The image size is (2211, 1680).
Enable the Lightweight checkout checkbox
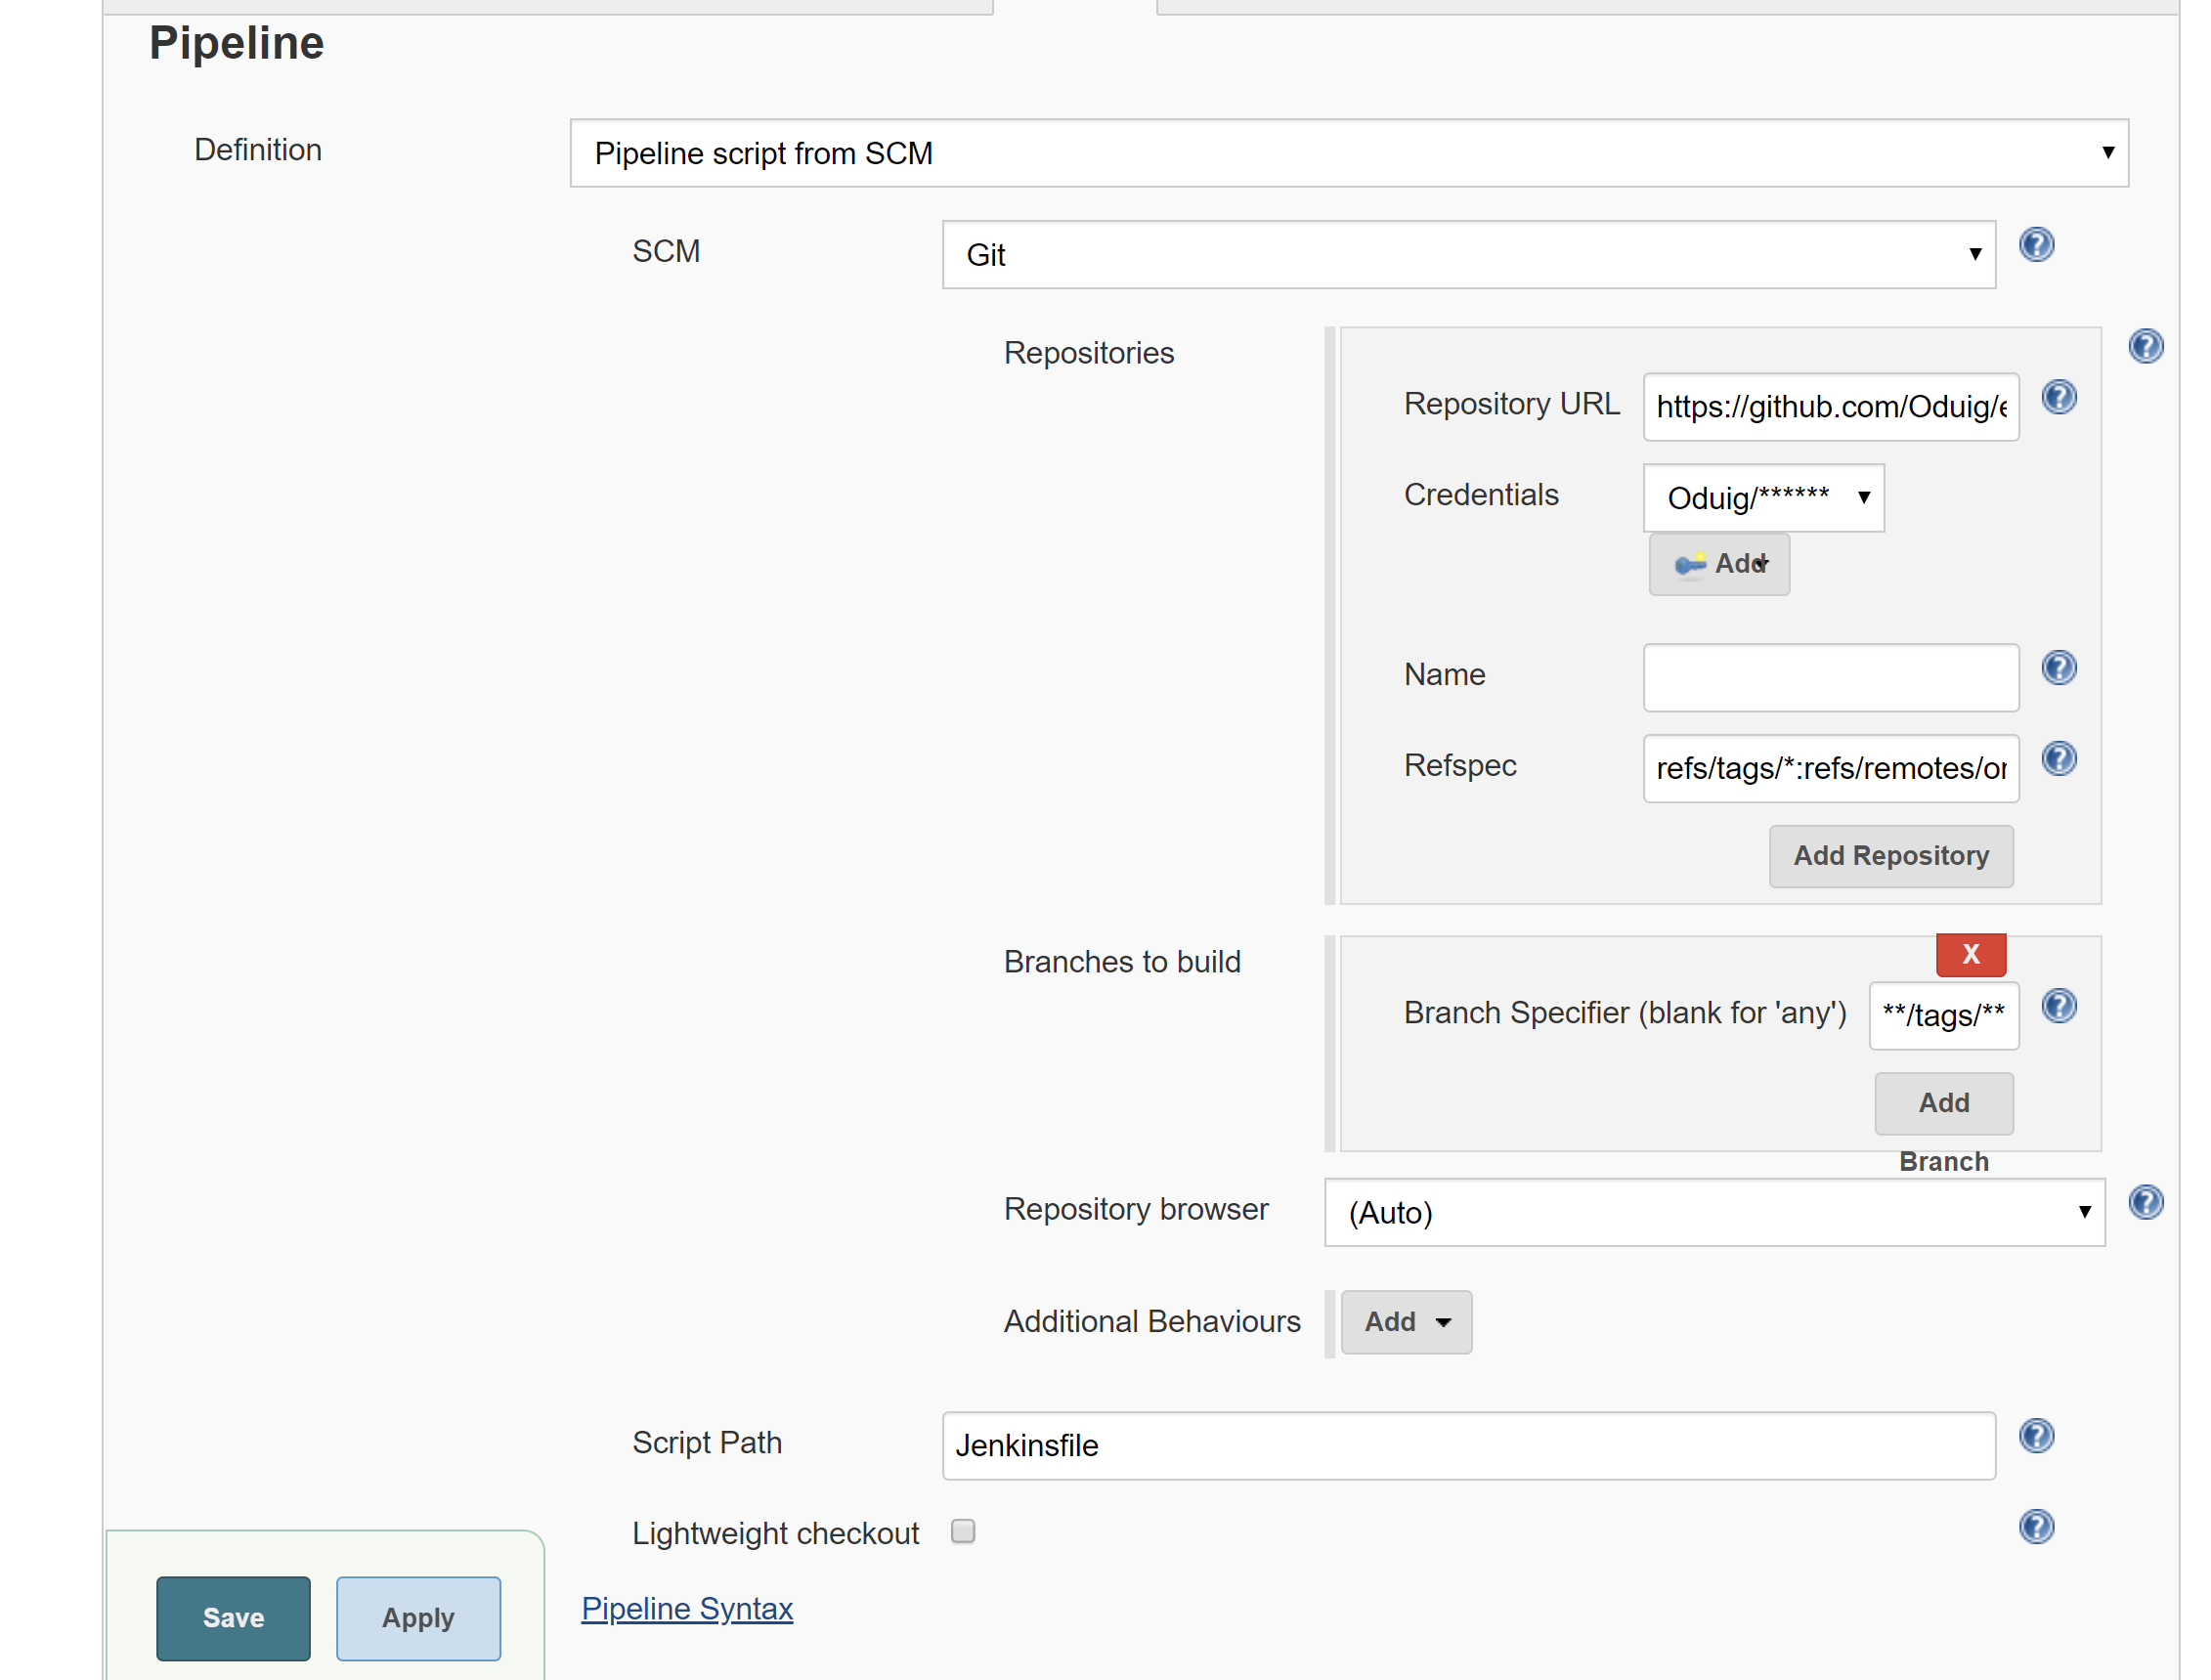[x=962, y=1531]
